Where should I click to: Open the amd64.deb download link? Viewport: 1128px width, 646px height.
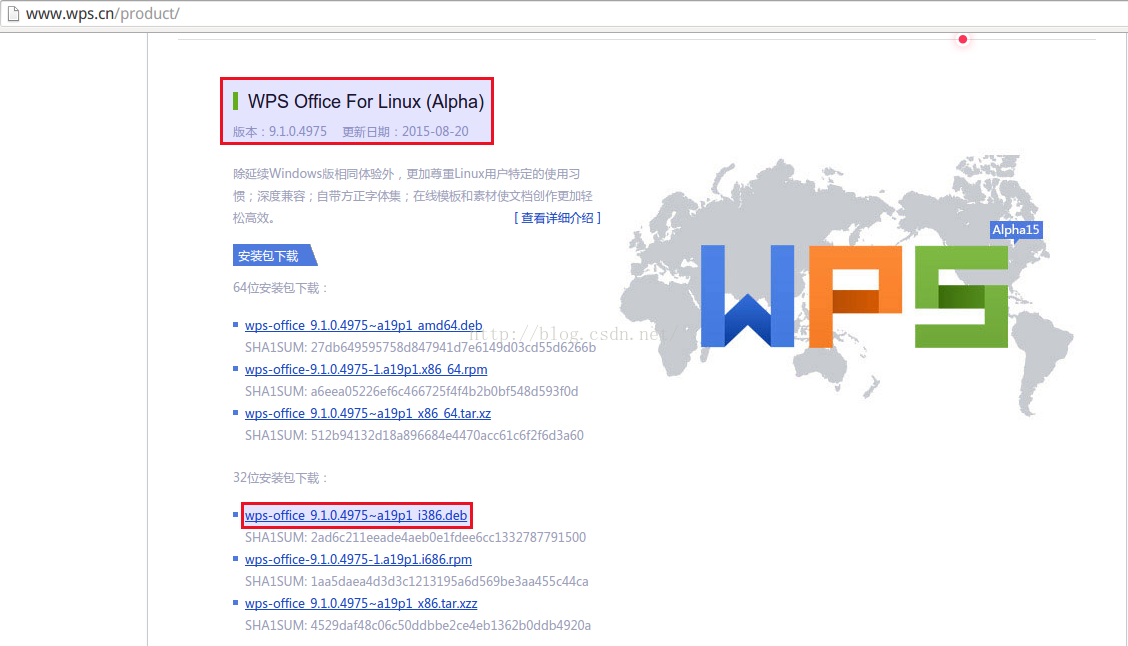point(363,325)
